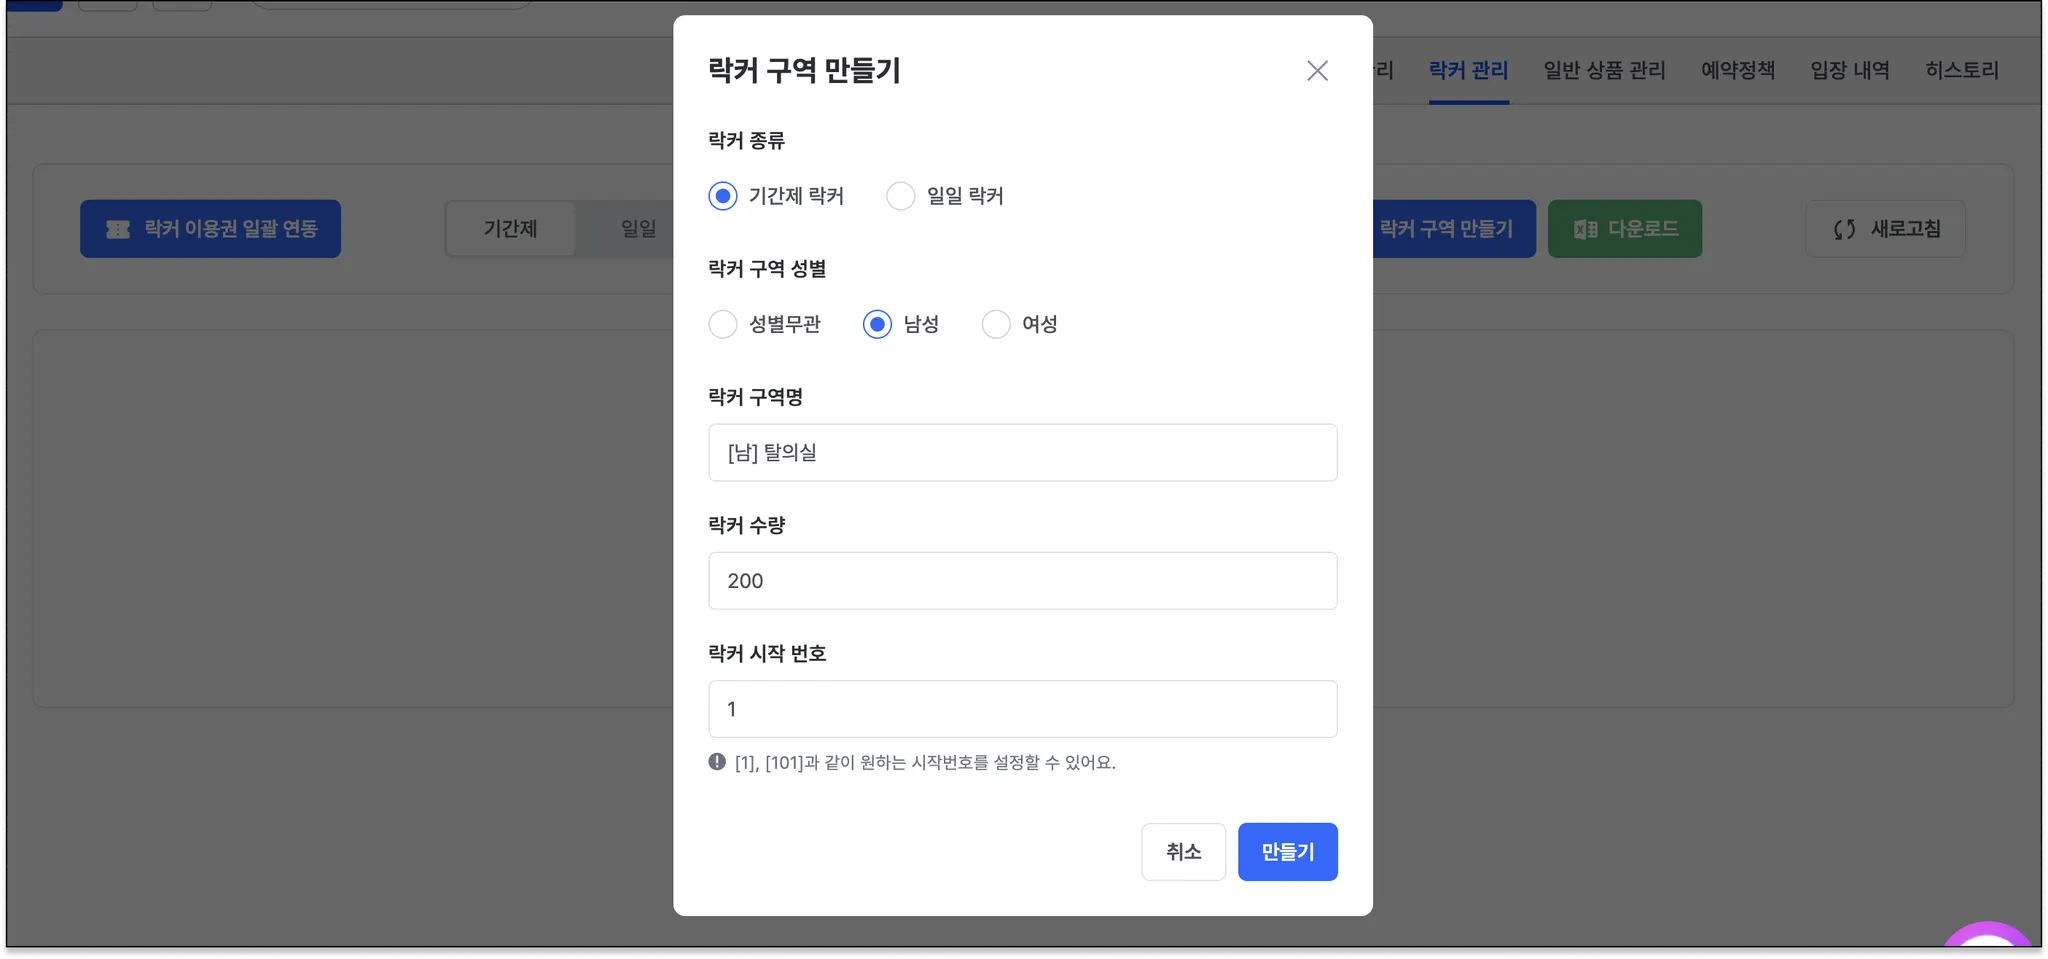2048x959 pixels.
Task: Choose 성별무관 for locker zone gender
Action: click(723, 324)
